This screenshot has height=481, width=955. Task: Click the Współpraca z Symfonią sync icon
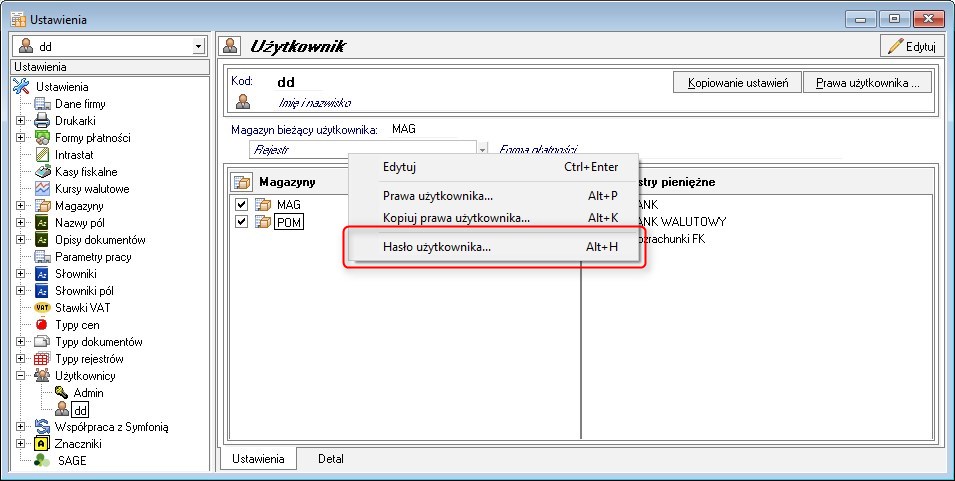pos(42,427)
